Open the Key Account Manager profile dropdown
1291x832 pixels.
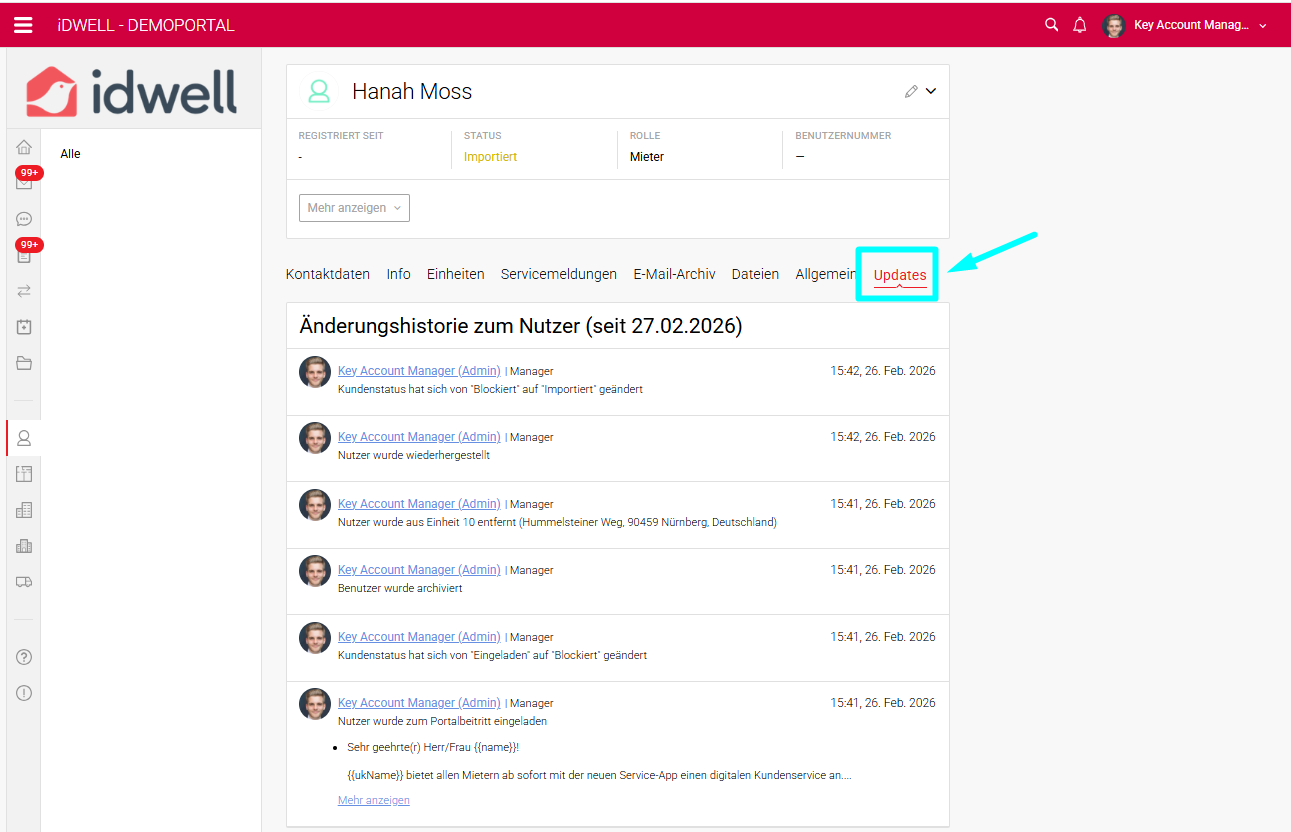[1188, 25]
